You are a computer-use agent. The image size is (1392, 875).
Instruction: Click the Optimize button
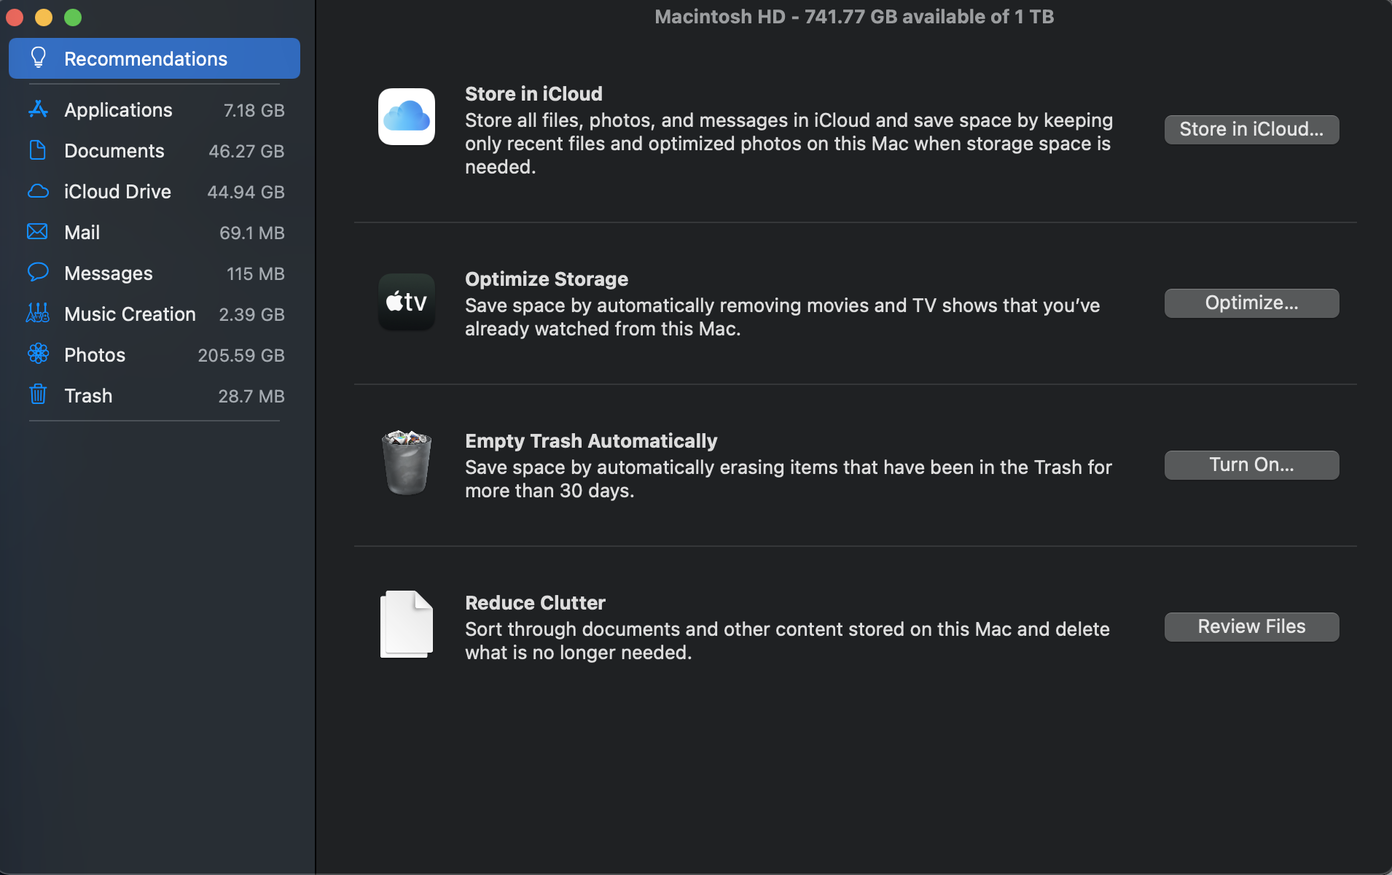click(1251, 303)
